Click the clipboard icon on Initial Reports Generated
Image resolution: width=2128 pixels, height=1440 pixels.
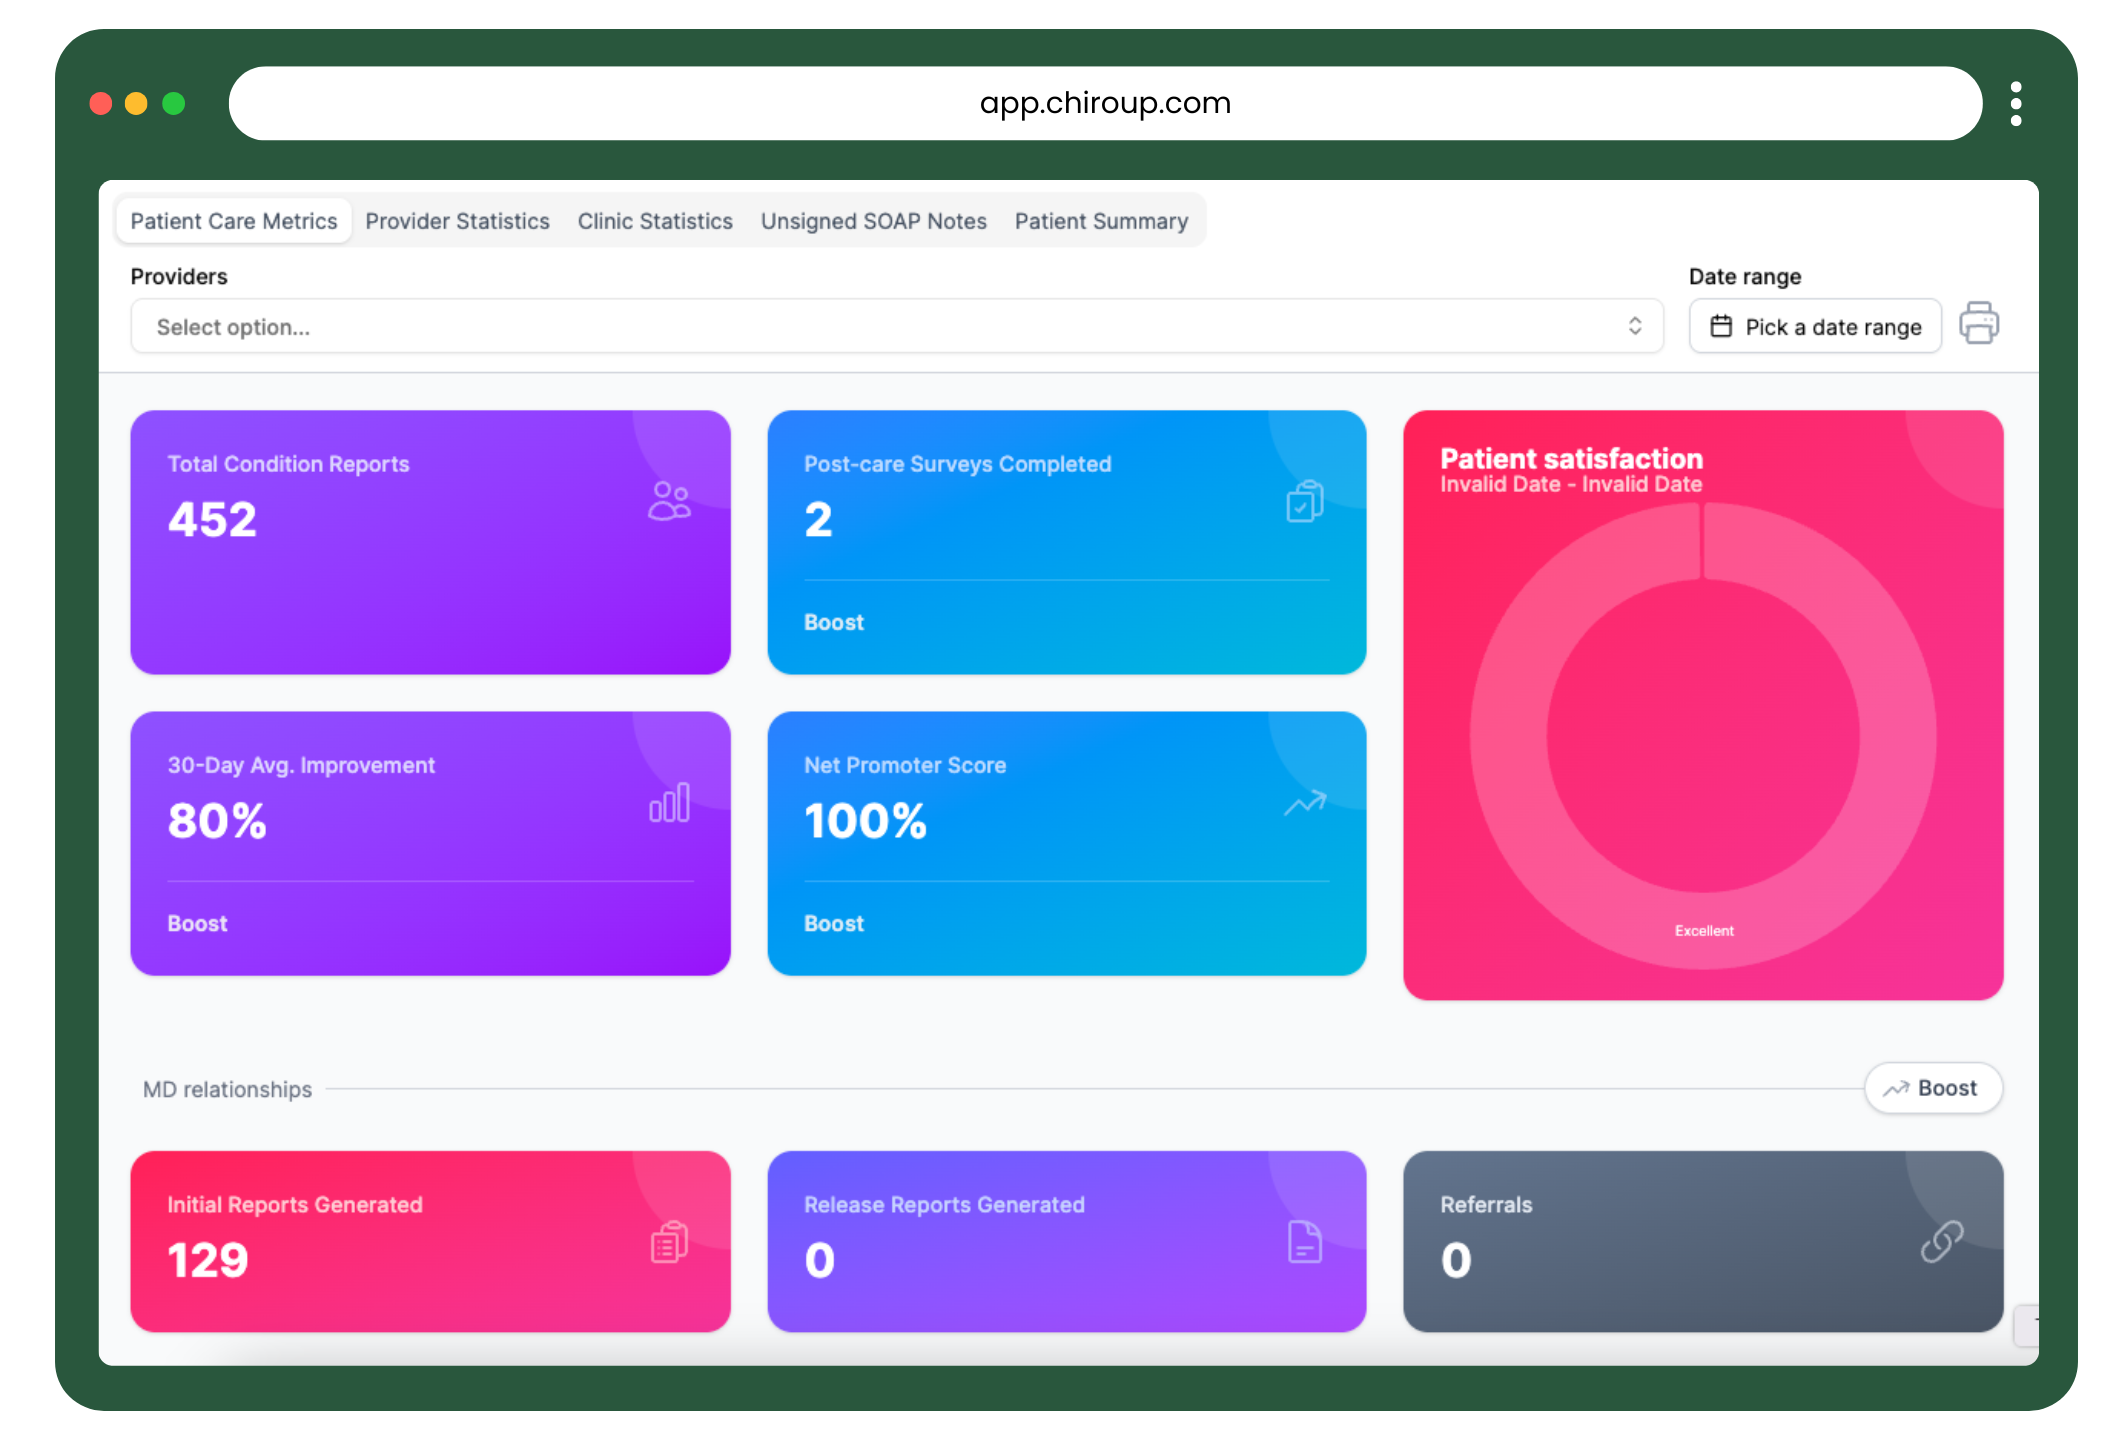pos(669,1242)
